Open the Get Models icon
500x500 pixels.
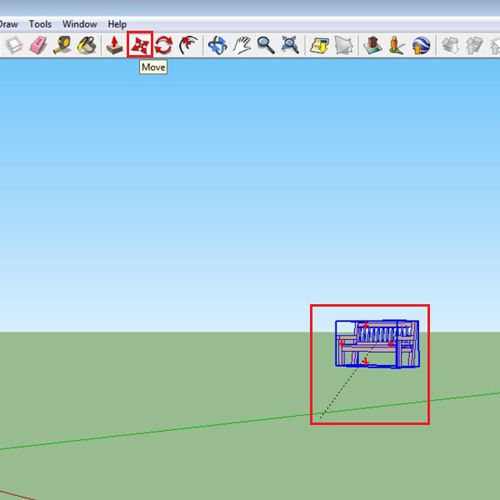tap(319, 45)
